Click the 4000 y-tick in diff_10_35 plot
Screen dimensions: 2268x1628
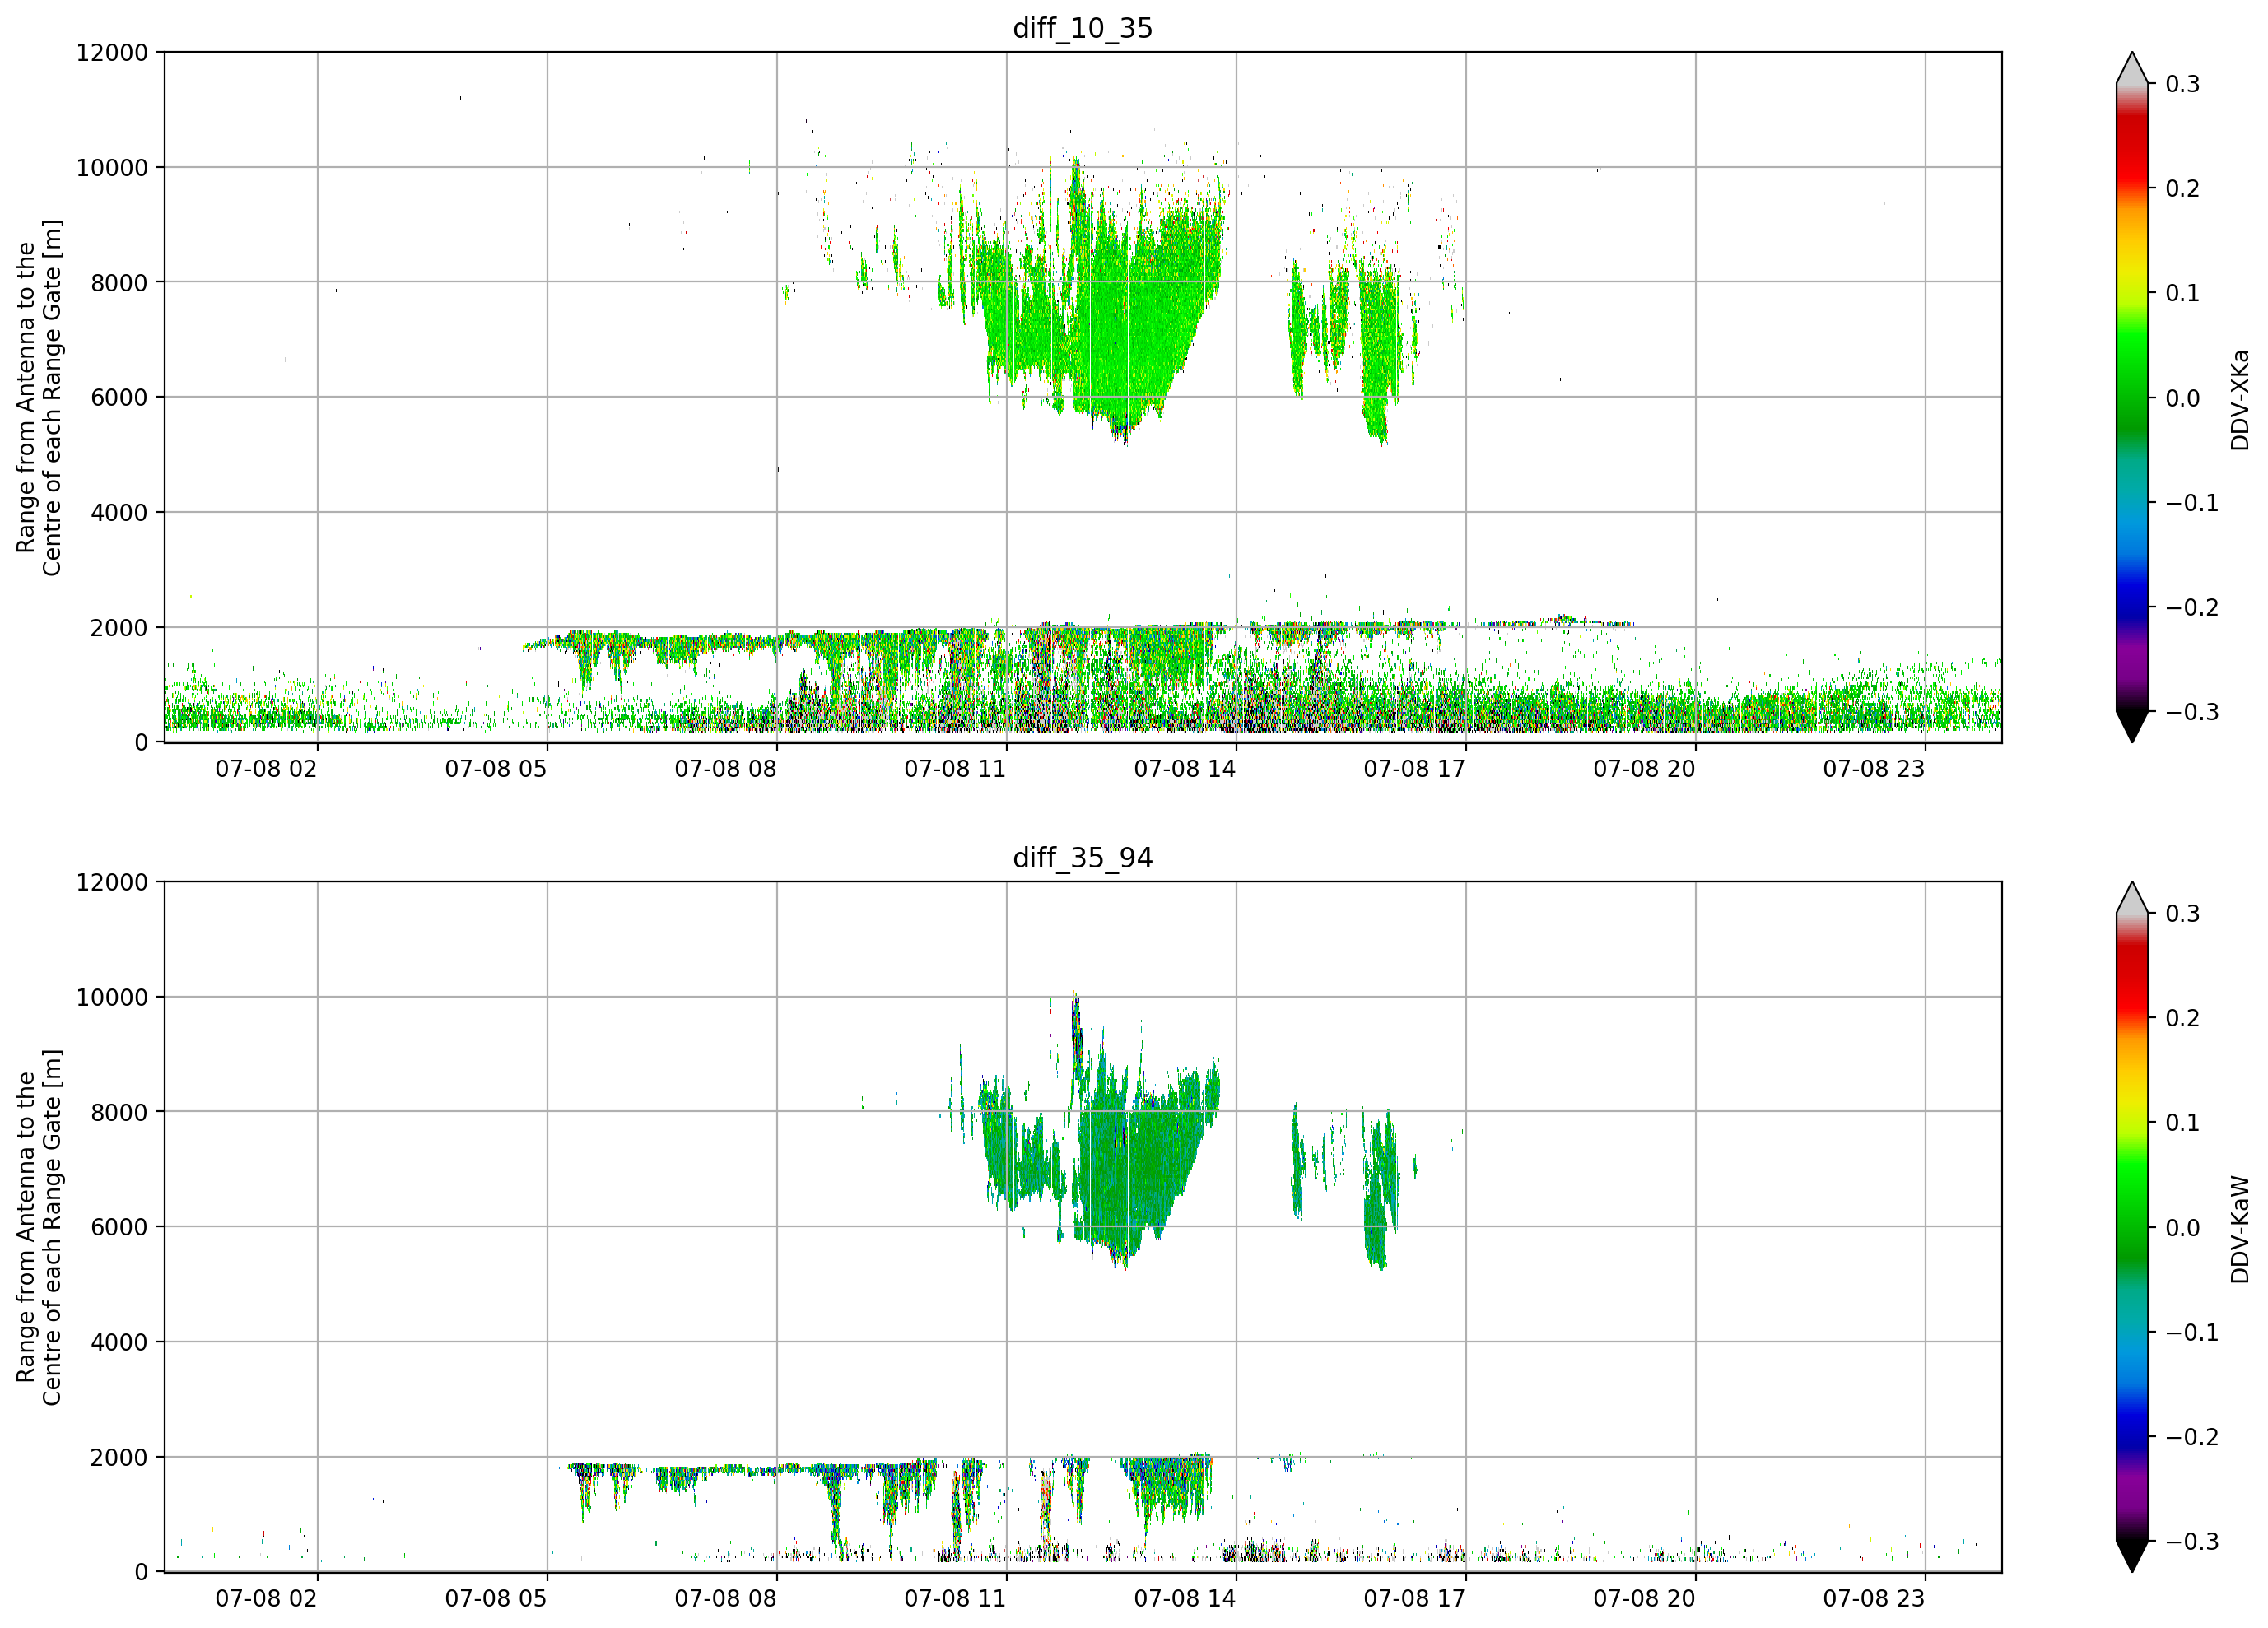[x=119, y=512]
